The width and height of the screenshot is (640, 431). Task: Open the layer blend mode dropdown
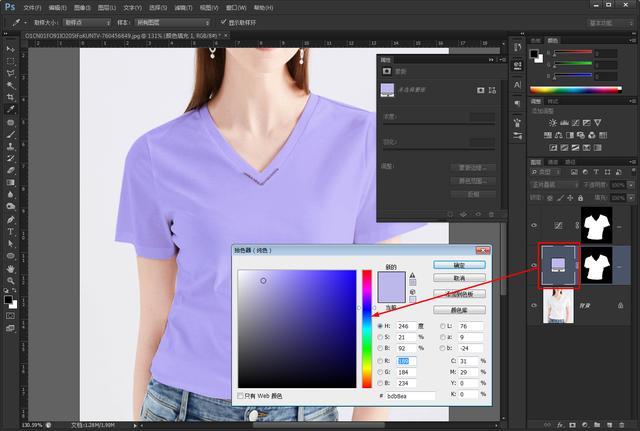tap(554, 185)
